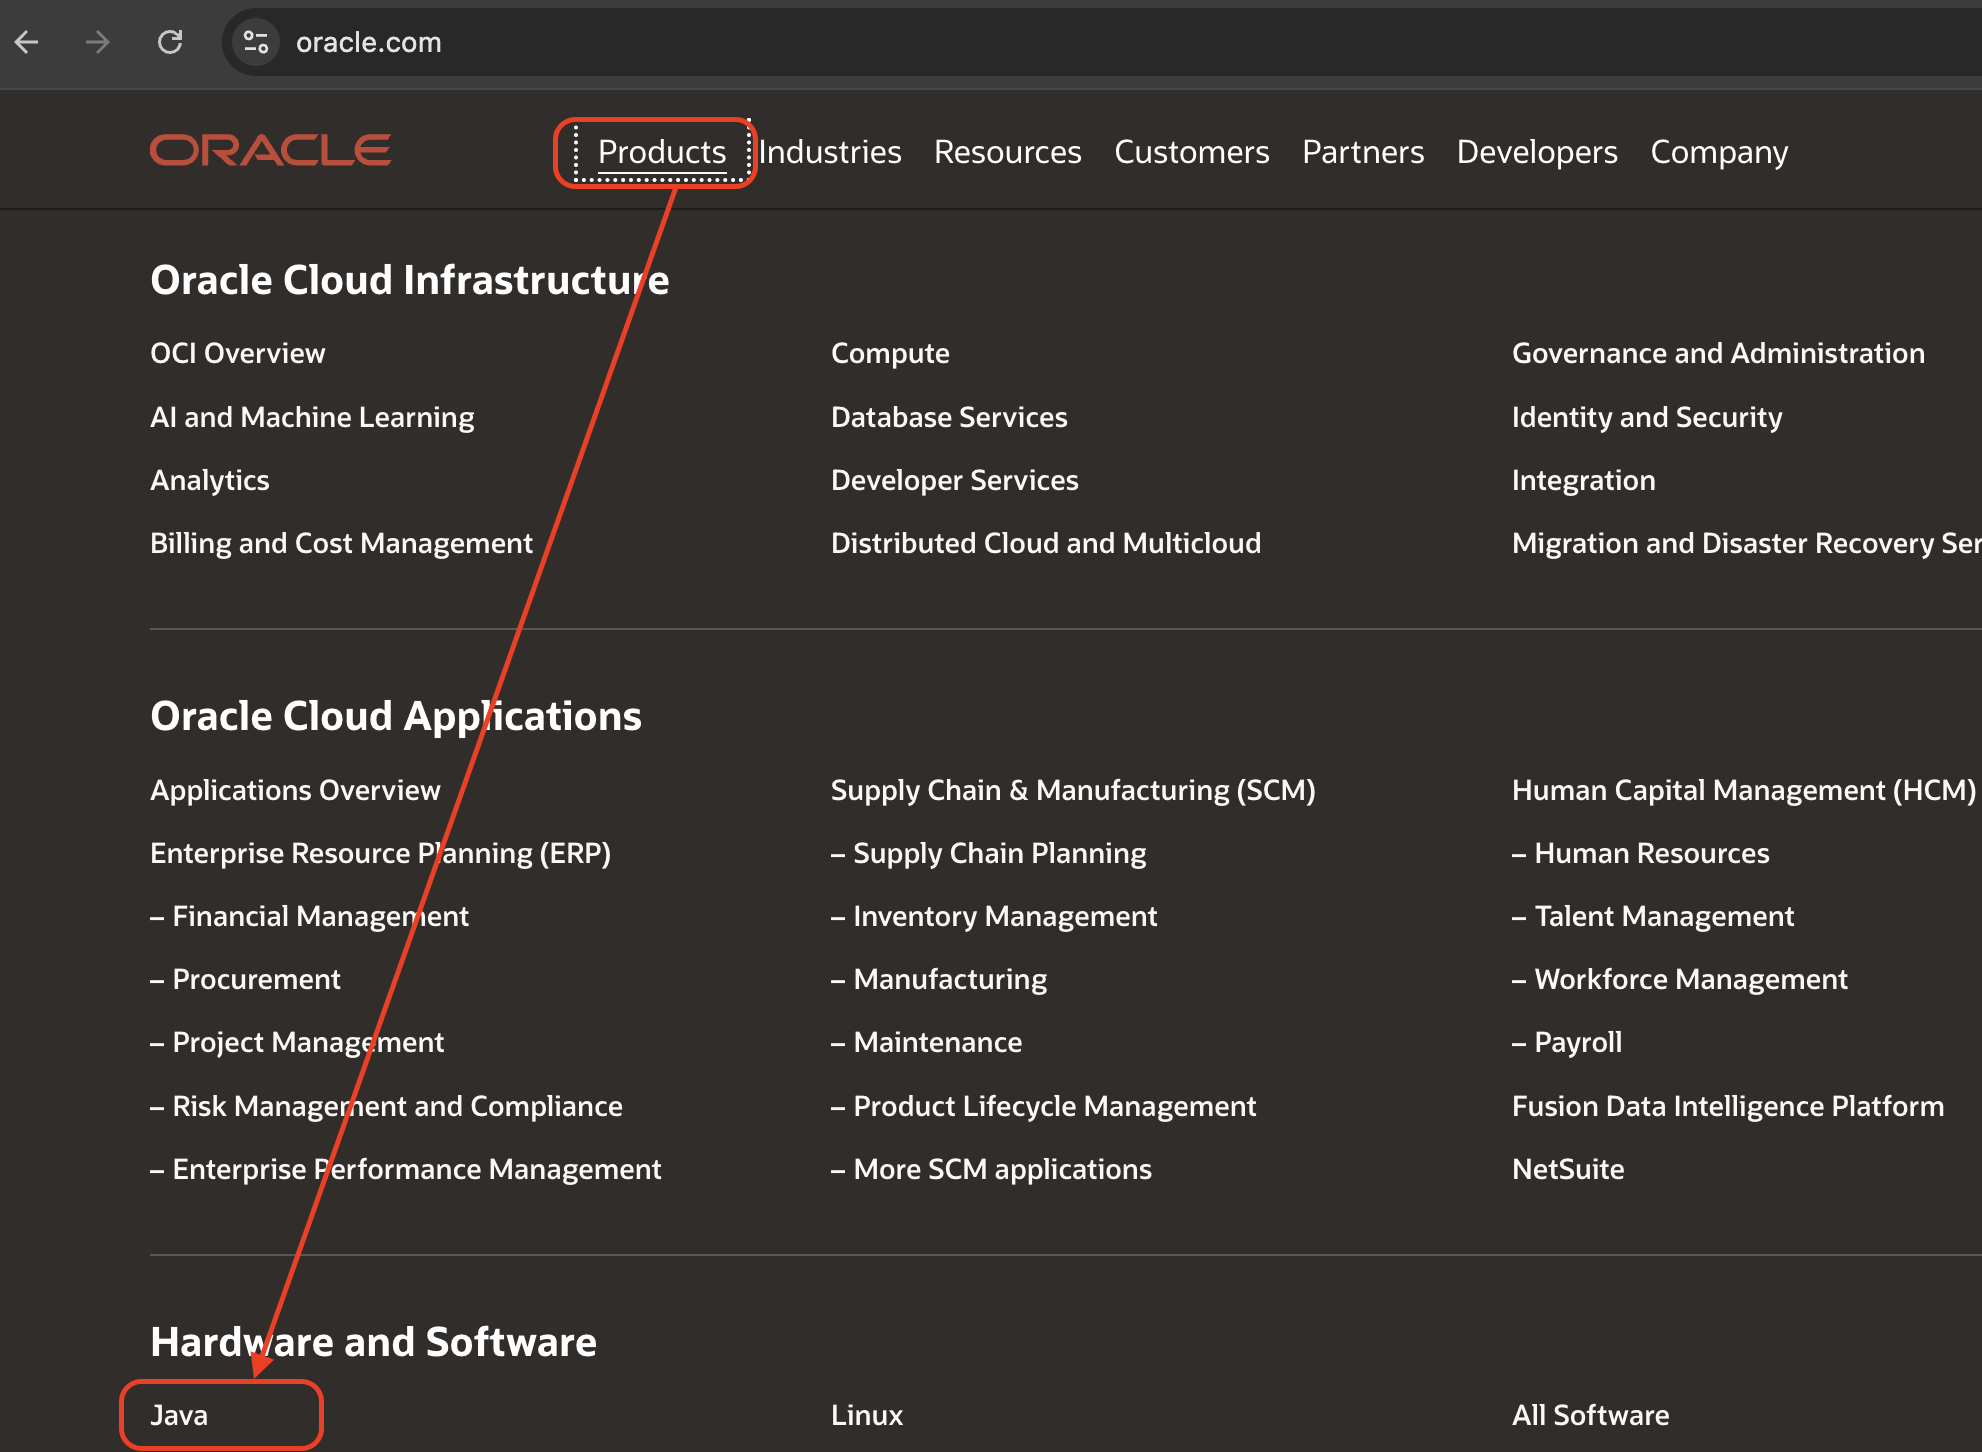Open the Industries menu
1982x1452 pixels.
[x=829, y=152]
